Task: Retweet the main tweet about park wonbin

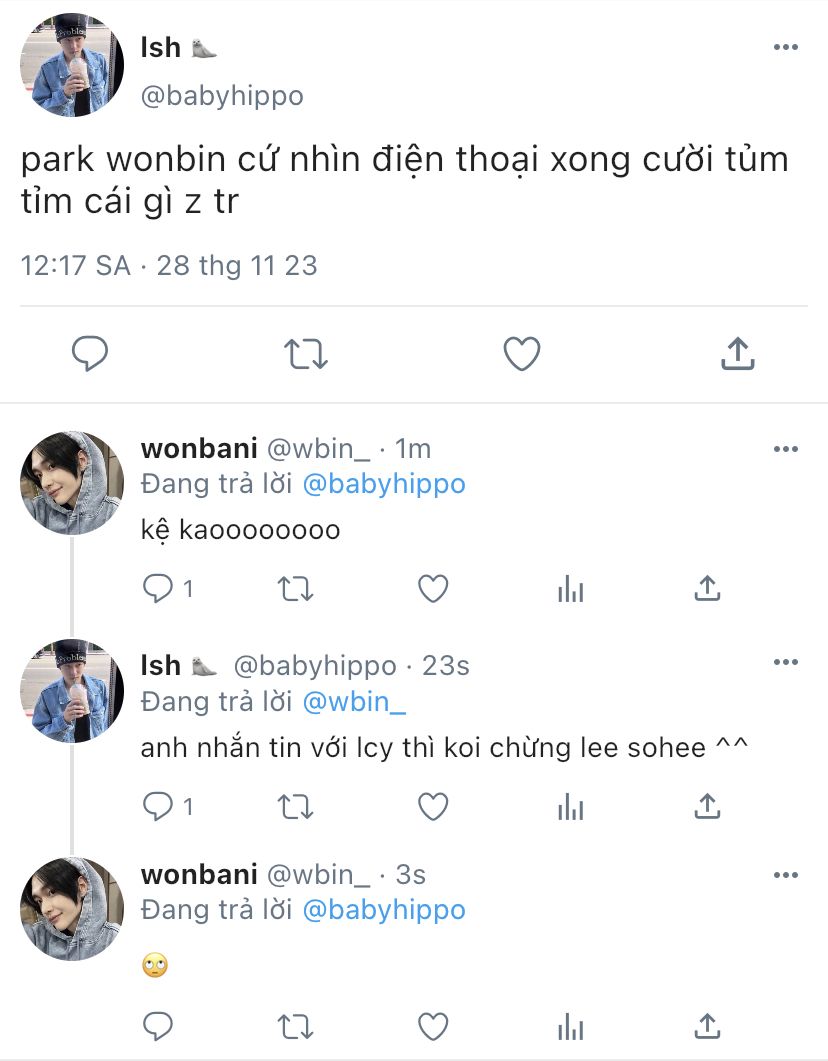Action: tap(306, 353)
